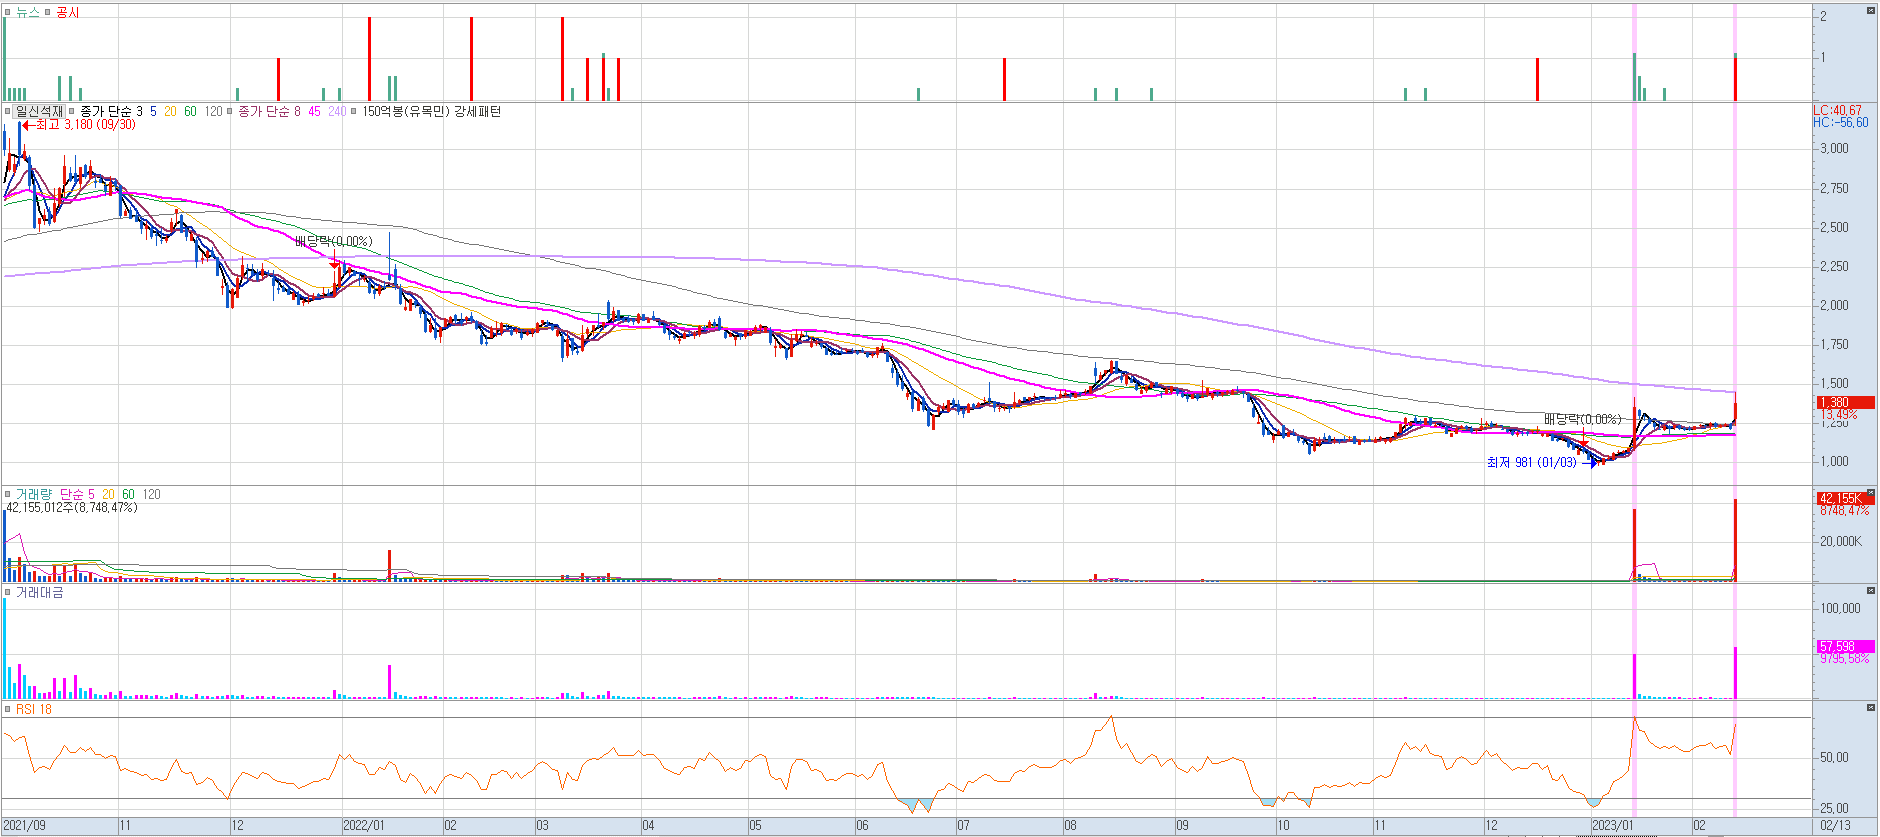Click the 배당락(0.00%) label near 2022/01
The width and height of the screenshot is (1880, 837).
[x=333, y=241]
